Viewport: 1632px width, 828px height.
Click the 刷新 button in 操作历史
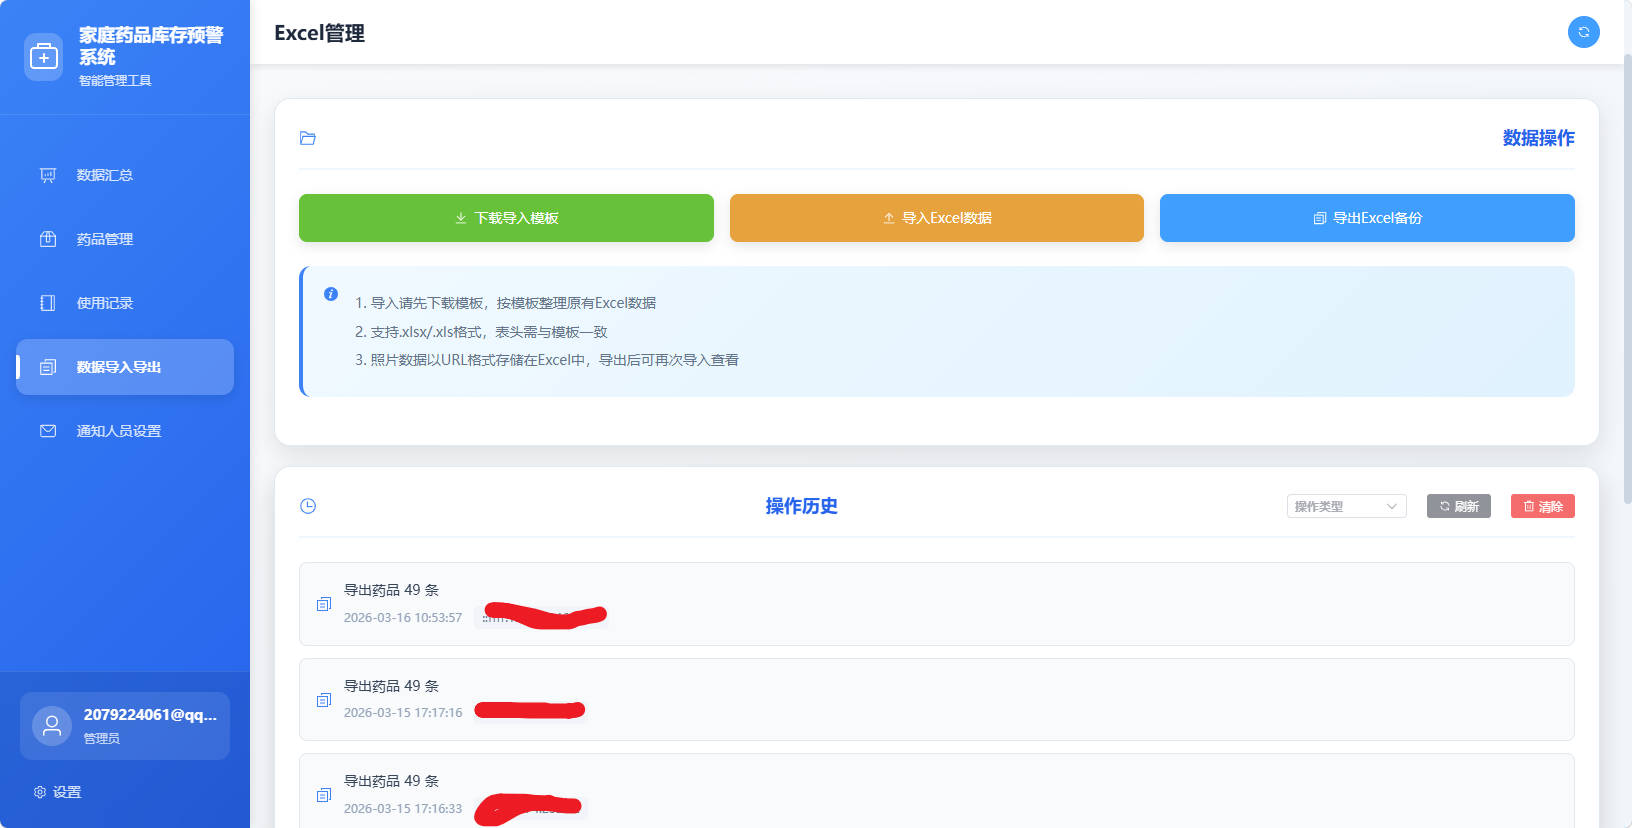tap(1458, 506)
